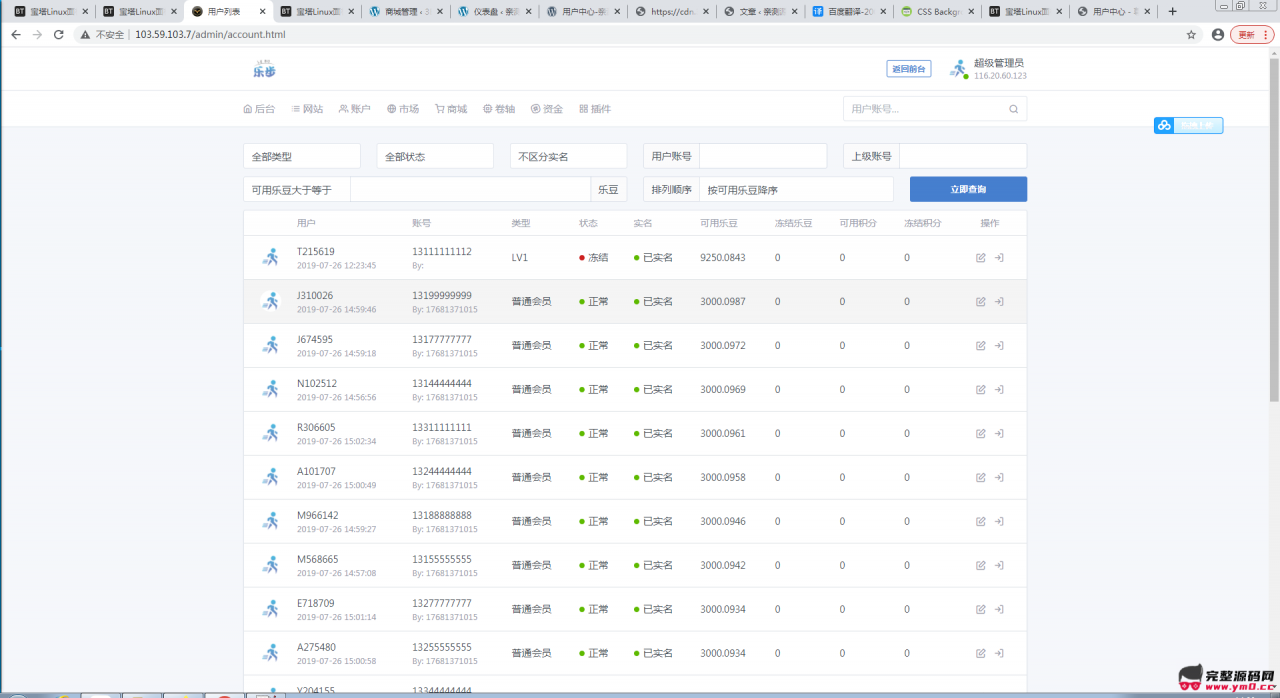This screenshot has width=1280, height=698.
Task: Click the browser reload icon
Action: pyautogui.click(x=59, y=34)
